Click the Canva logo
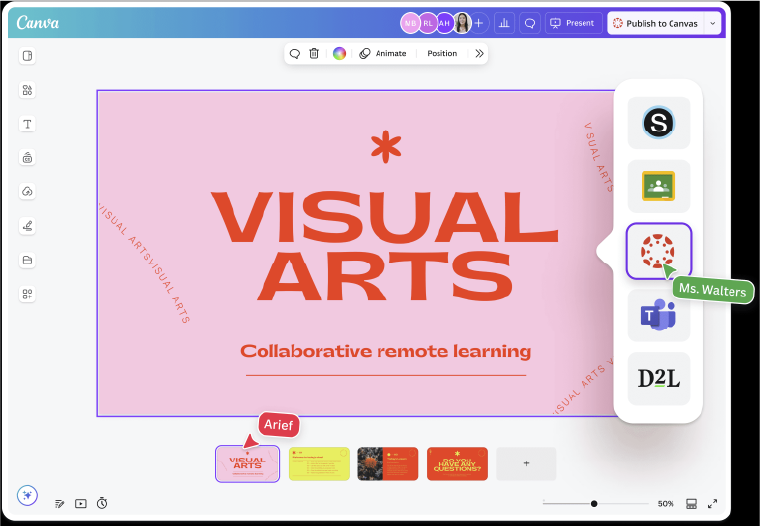 click(x=38, y=23)
